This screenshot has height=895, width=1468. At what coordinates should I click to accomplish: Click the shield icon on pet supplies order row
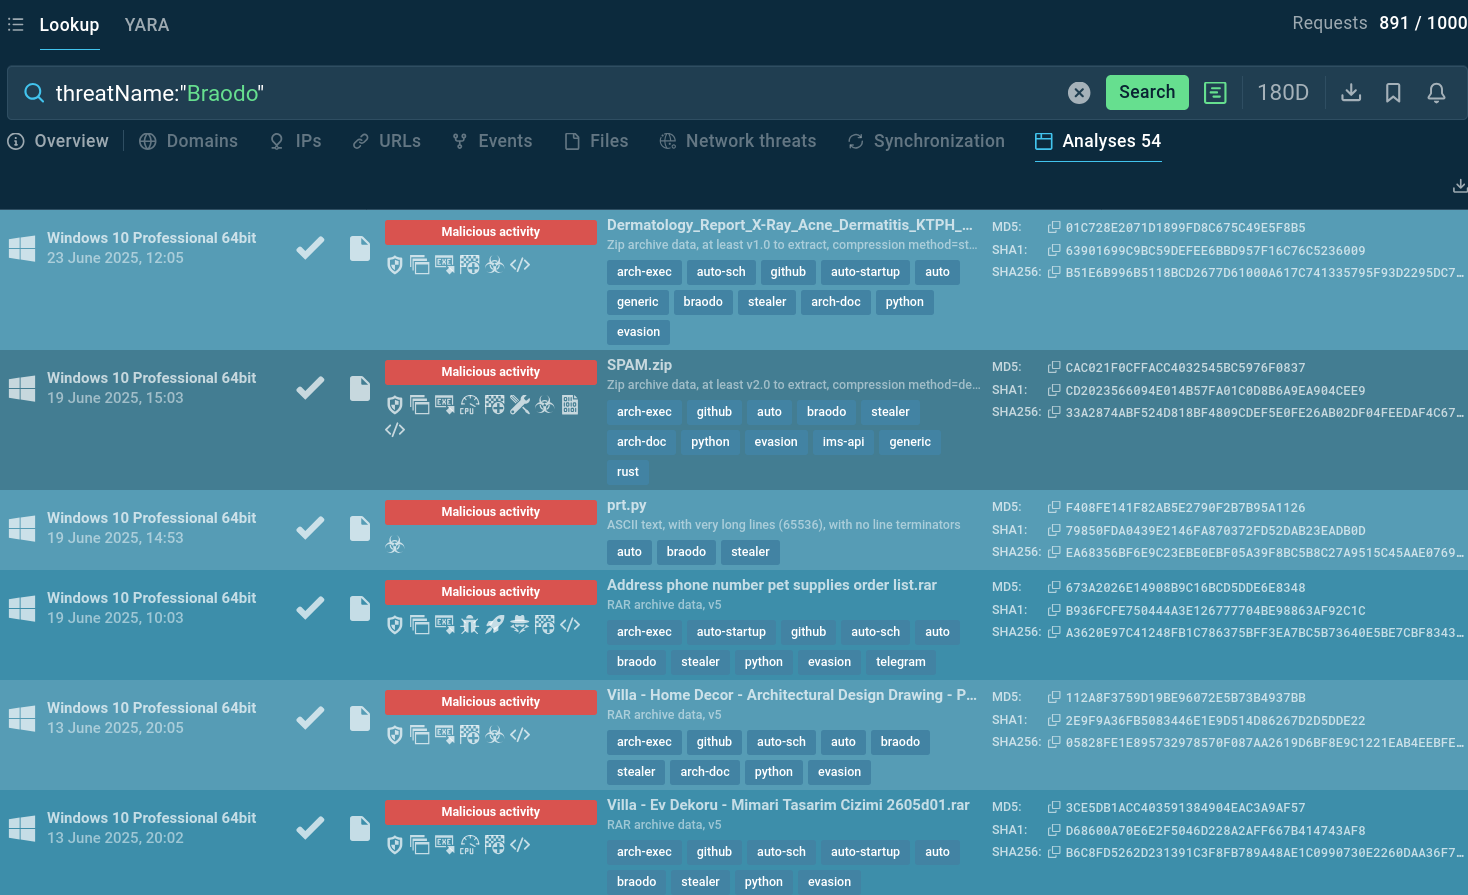(x=394, y=624)
